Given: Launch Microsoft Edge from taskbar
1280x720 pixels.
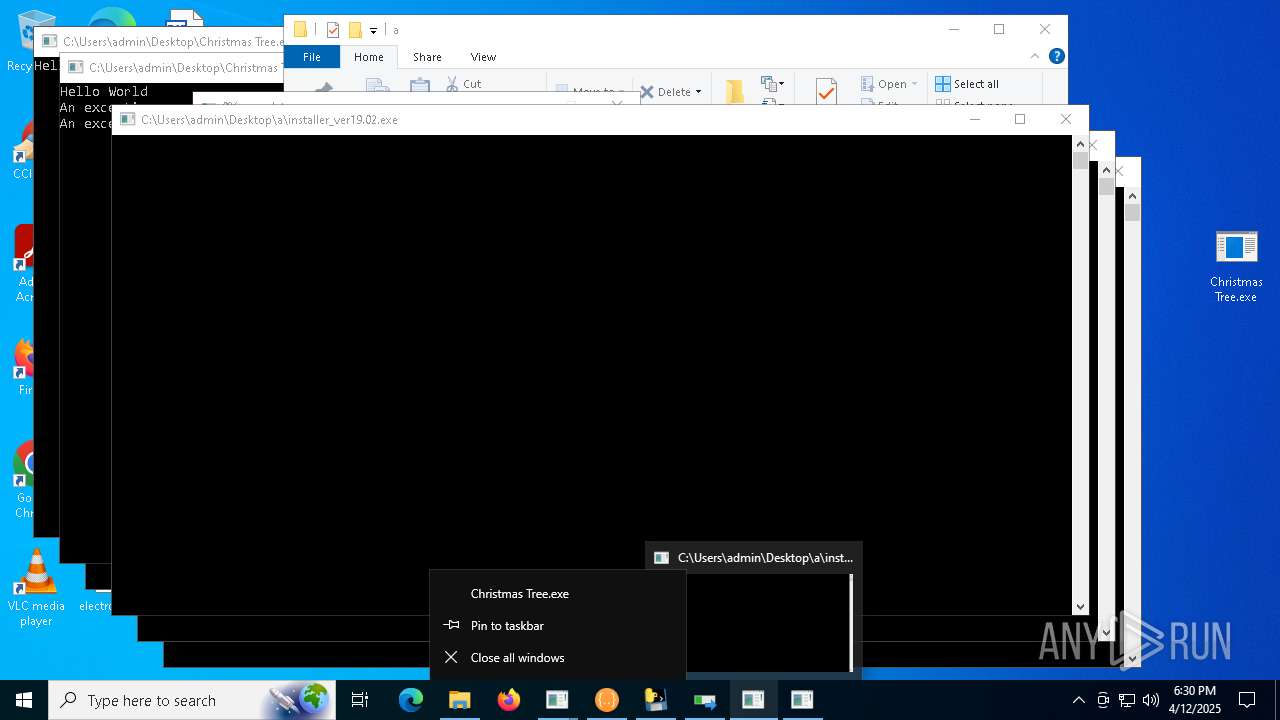Looking at the screenshot, I should 411,700.
